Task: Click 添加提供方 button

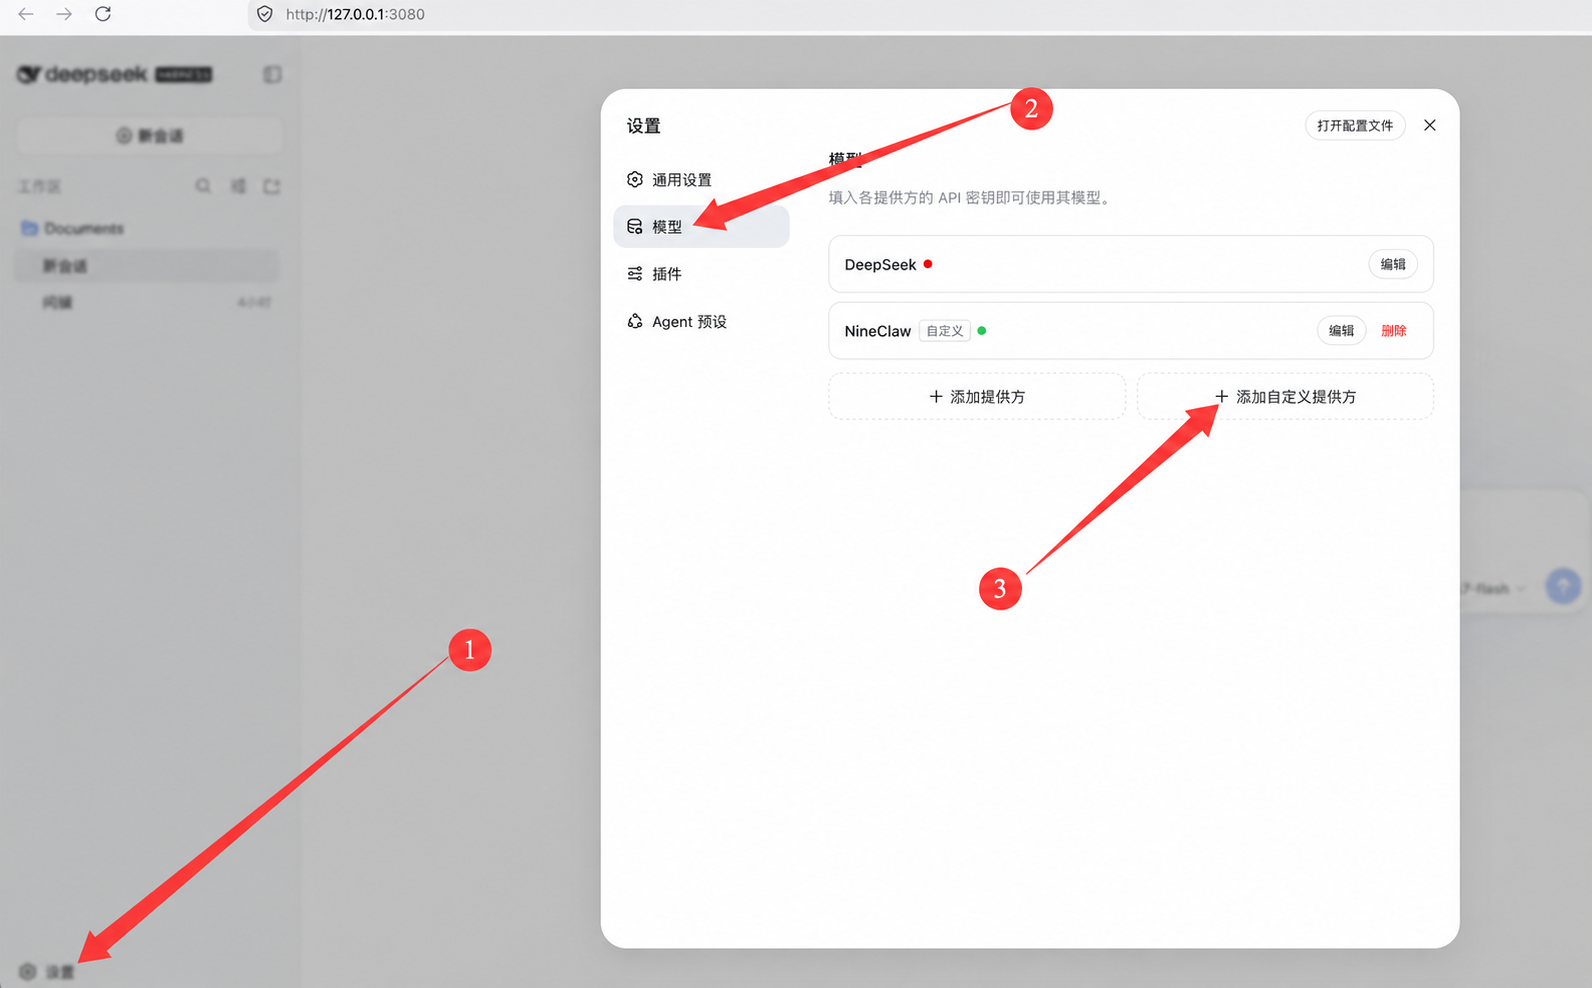Action: (977, 397)
